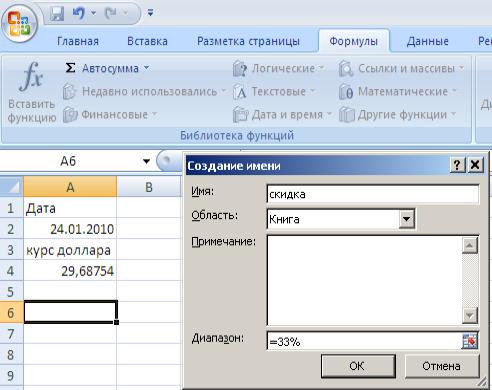Open Недавно использовались functions list
Screen dimensions: 492x390
point(144,91)
